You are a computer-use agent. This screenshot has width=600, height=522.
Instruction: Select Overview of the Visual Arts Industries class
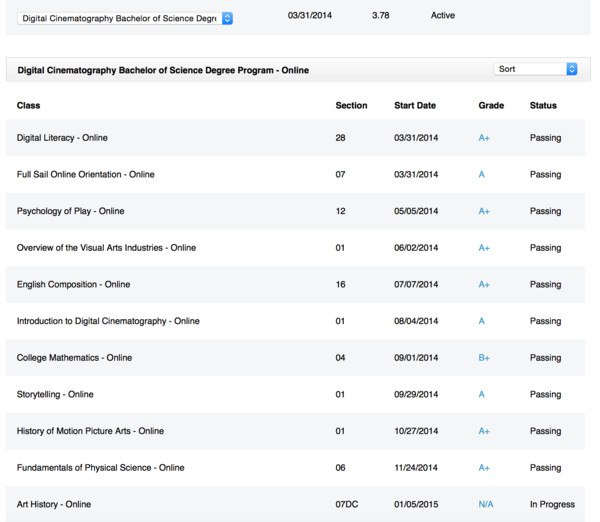[x=106, y=248]
